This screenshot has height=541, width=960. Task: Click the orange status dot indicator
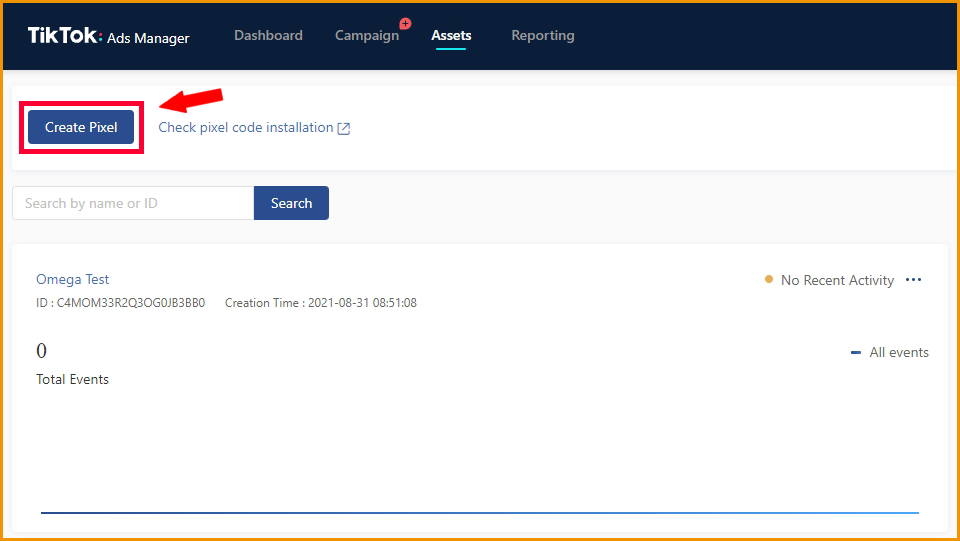coord(769,280)
